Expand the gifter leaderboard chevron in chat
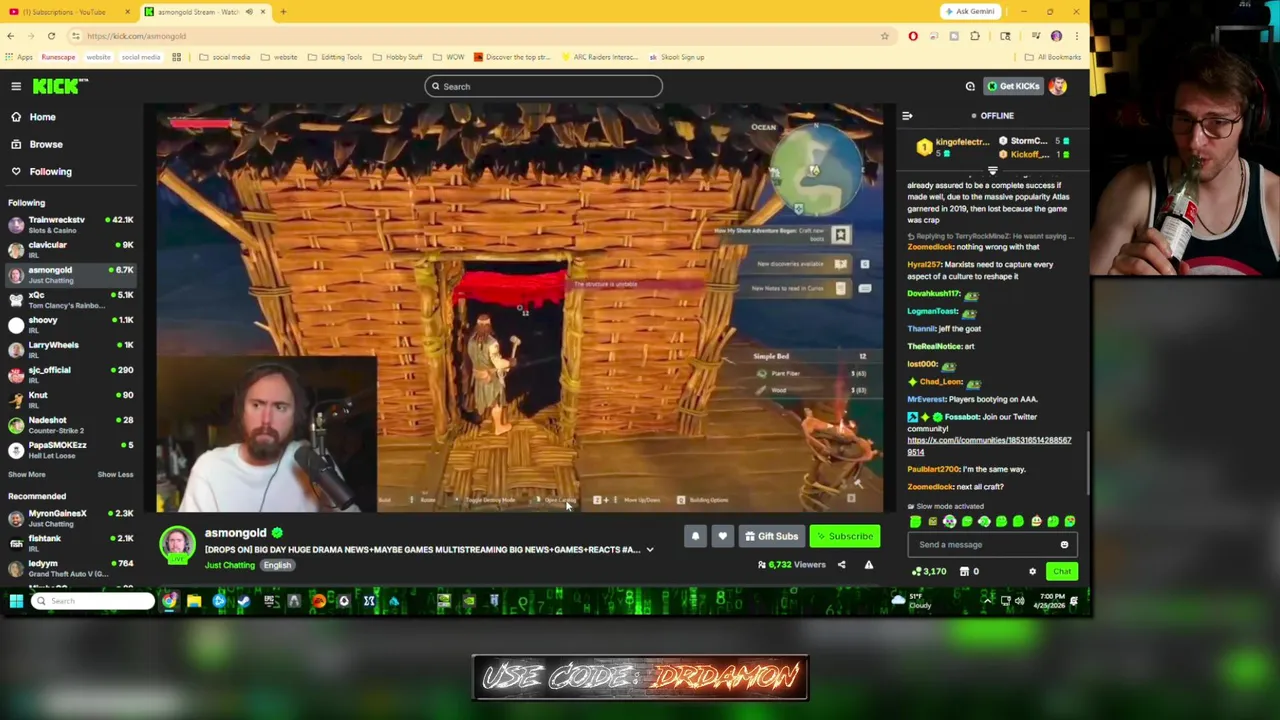This screenshot has height=720, width=1280. coord(992,171)
